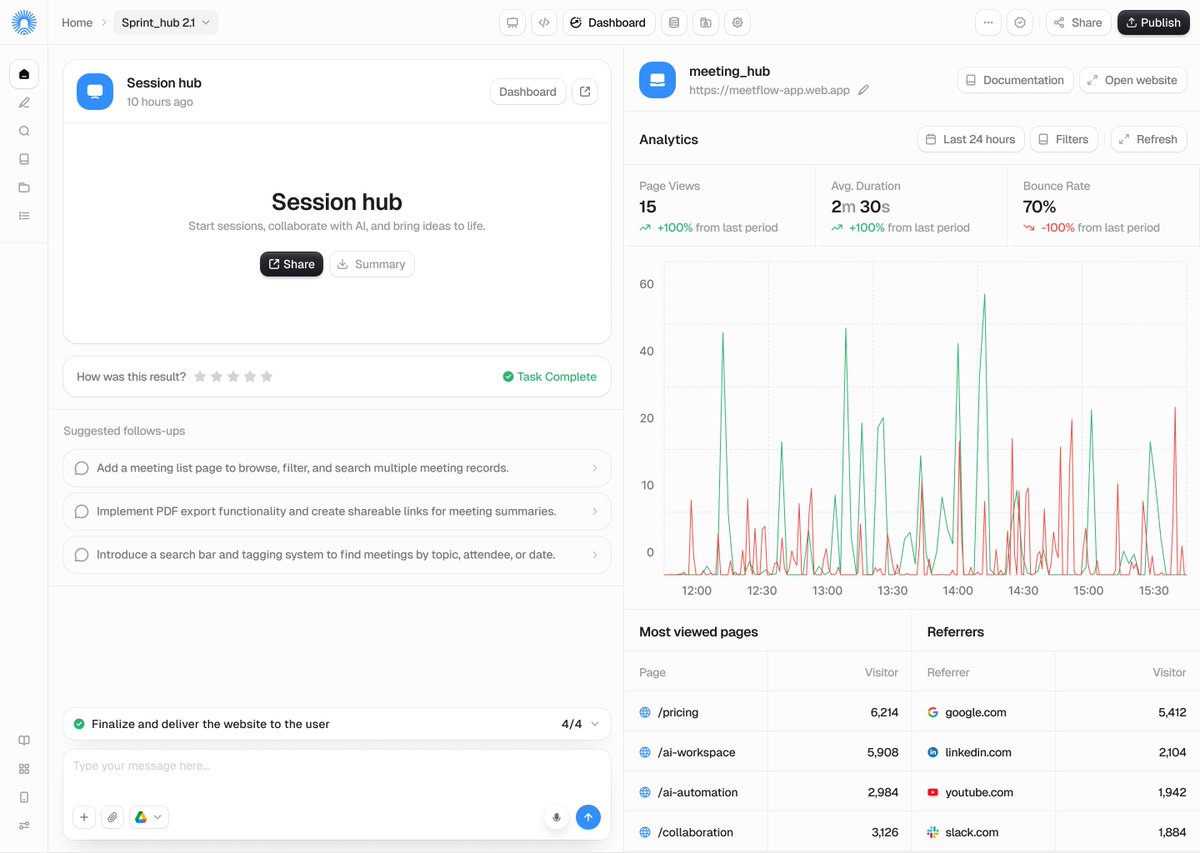
Task: Click the blue meeting_hub app icon
Action: click(657, 80)
